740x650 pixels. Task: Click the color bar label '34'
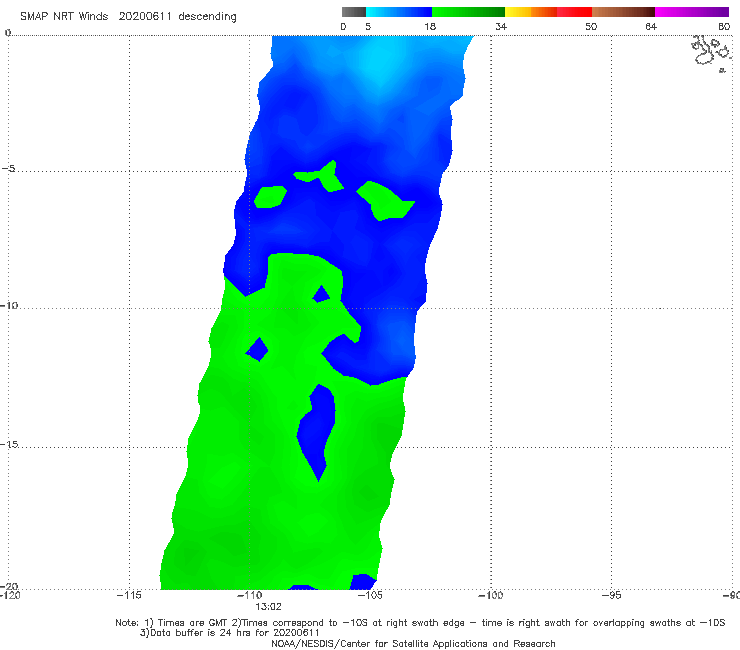tap(501, 27)
